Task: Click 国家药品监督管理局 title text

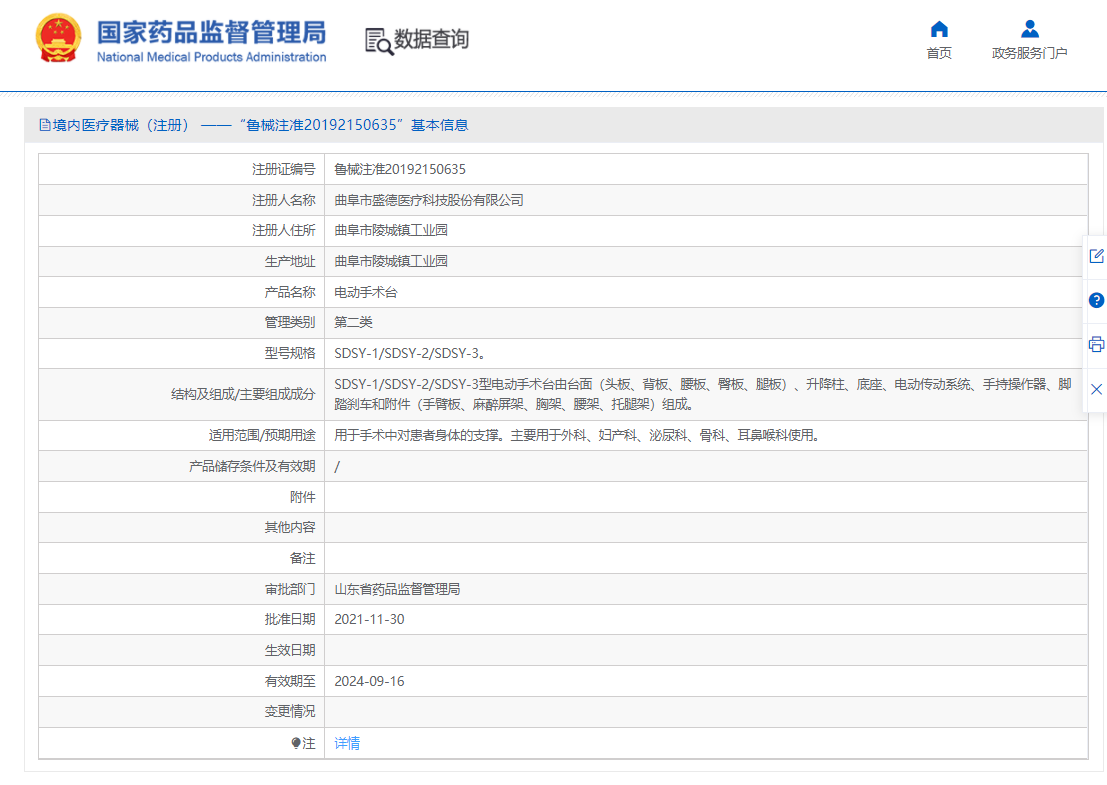Action: (211, 32)
